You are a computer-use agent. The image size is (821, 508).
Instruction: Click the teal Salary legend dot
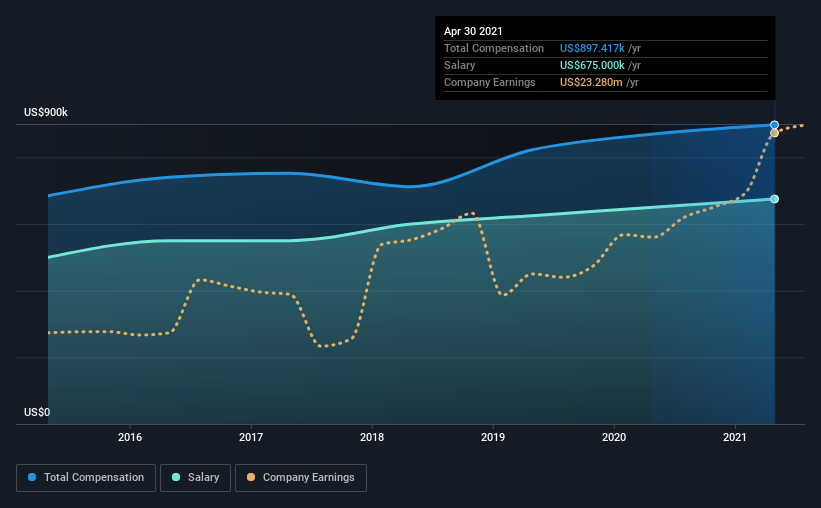(x=176, y=477)
